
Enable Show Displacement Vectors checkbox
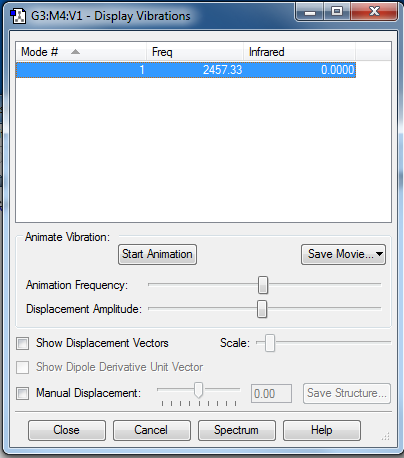[23, 343]
